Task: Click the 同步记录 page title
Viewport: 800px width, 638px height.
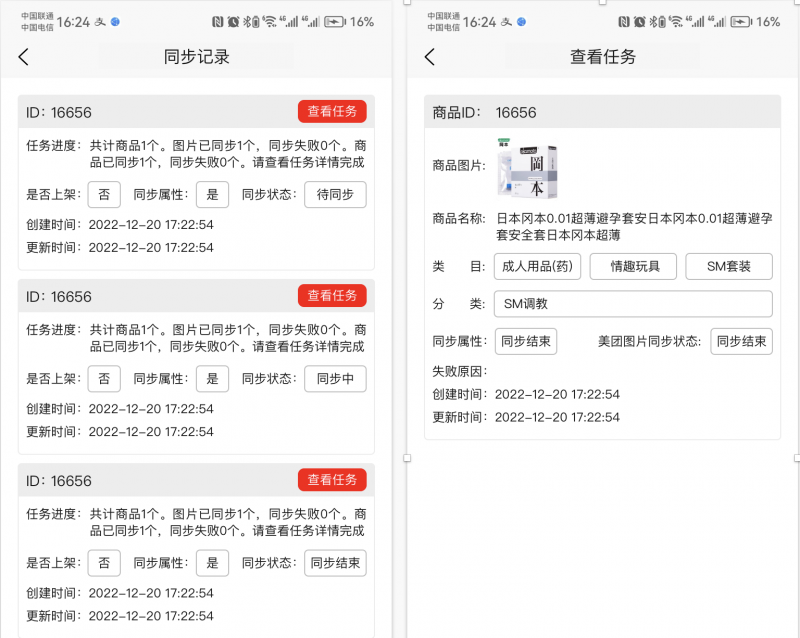Action: pyautogui.click(x=196, y=57)
